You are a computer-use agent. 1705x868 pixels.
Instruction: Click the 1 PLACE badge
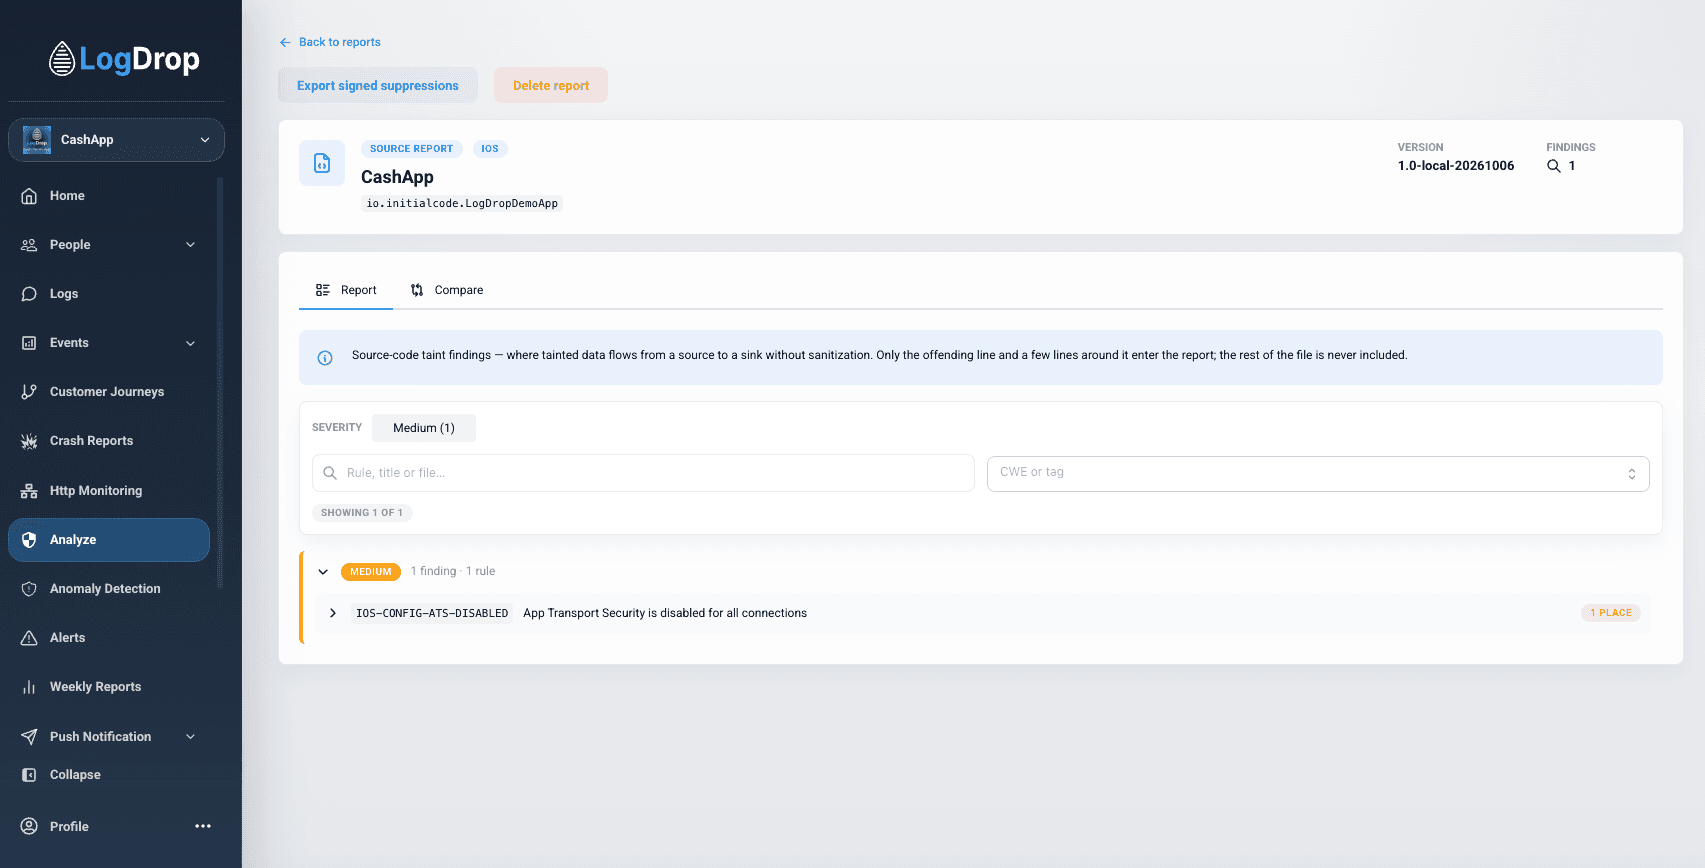coord(1611,613)
